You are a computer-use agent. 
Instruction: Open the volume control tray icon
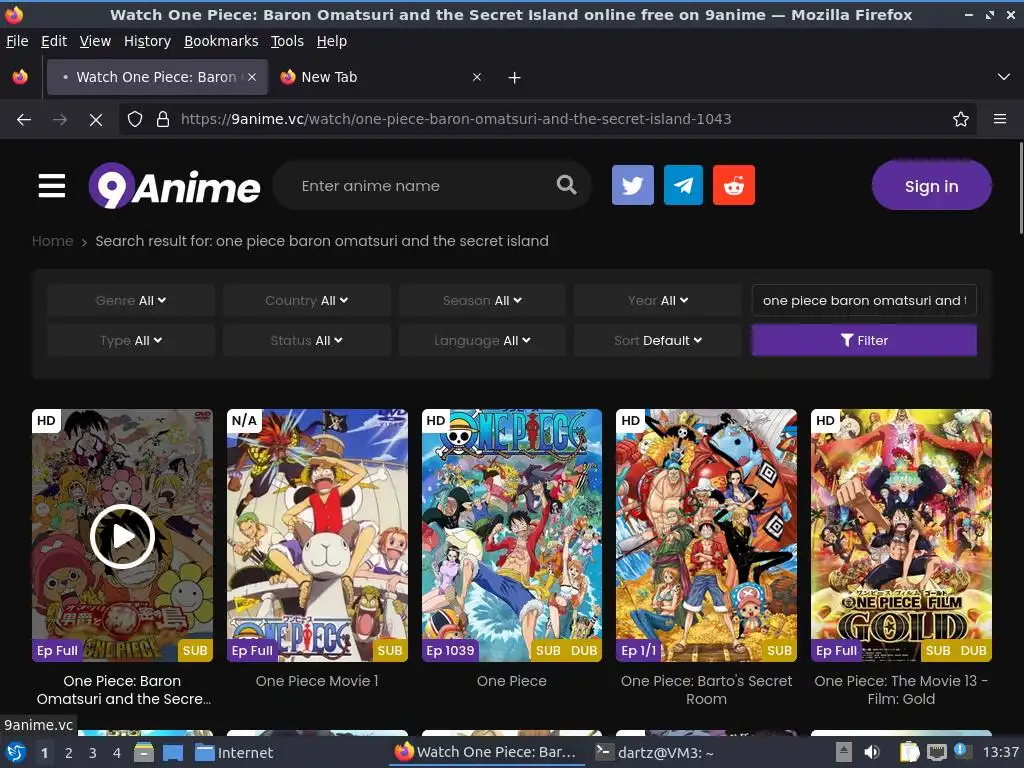[872, 752]
